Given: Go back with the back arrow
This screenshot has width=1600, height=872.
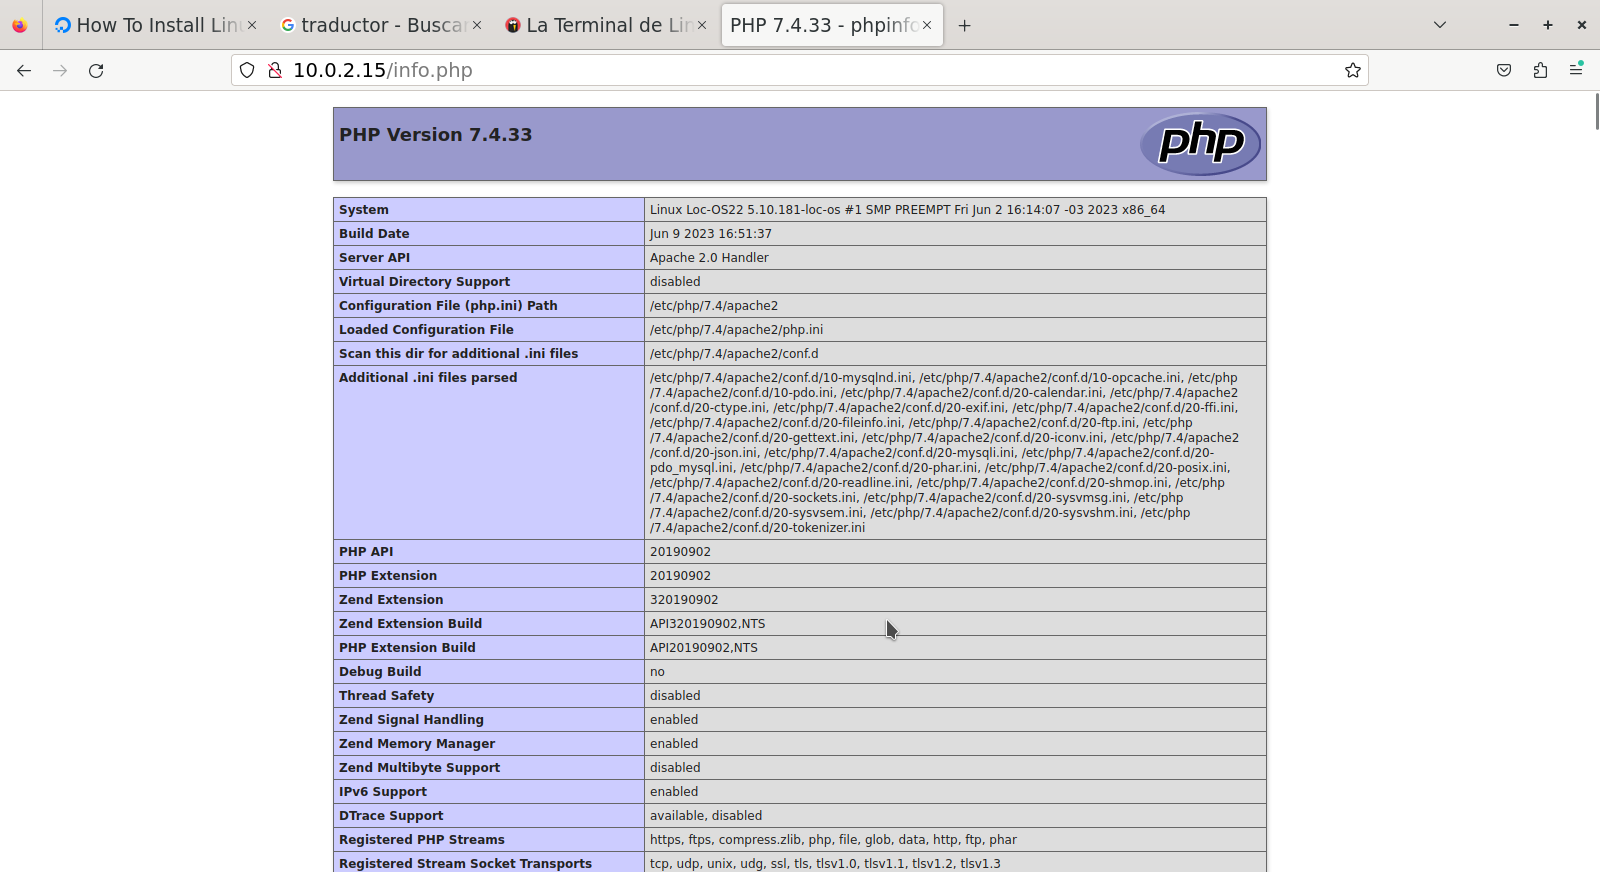Looking at the screenshot, I should tap(24, 70).
